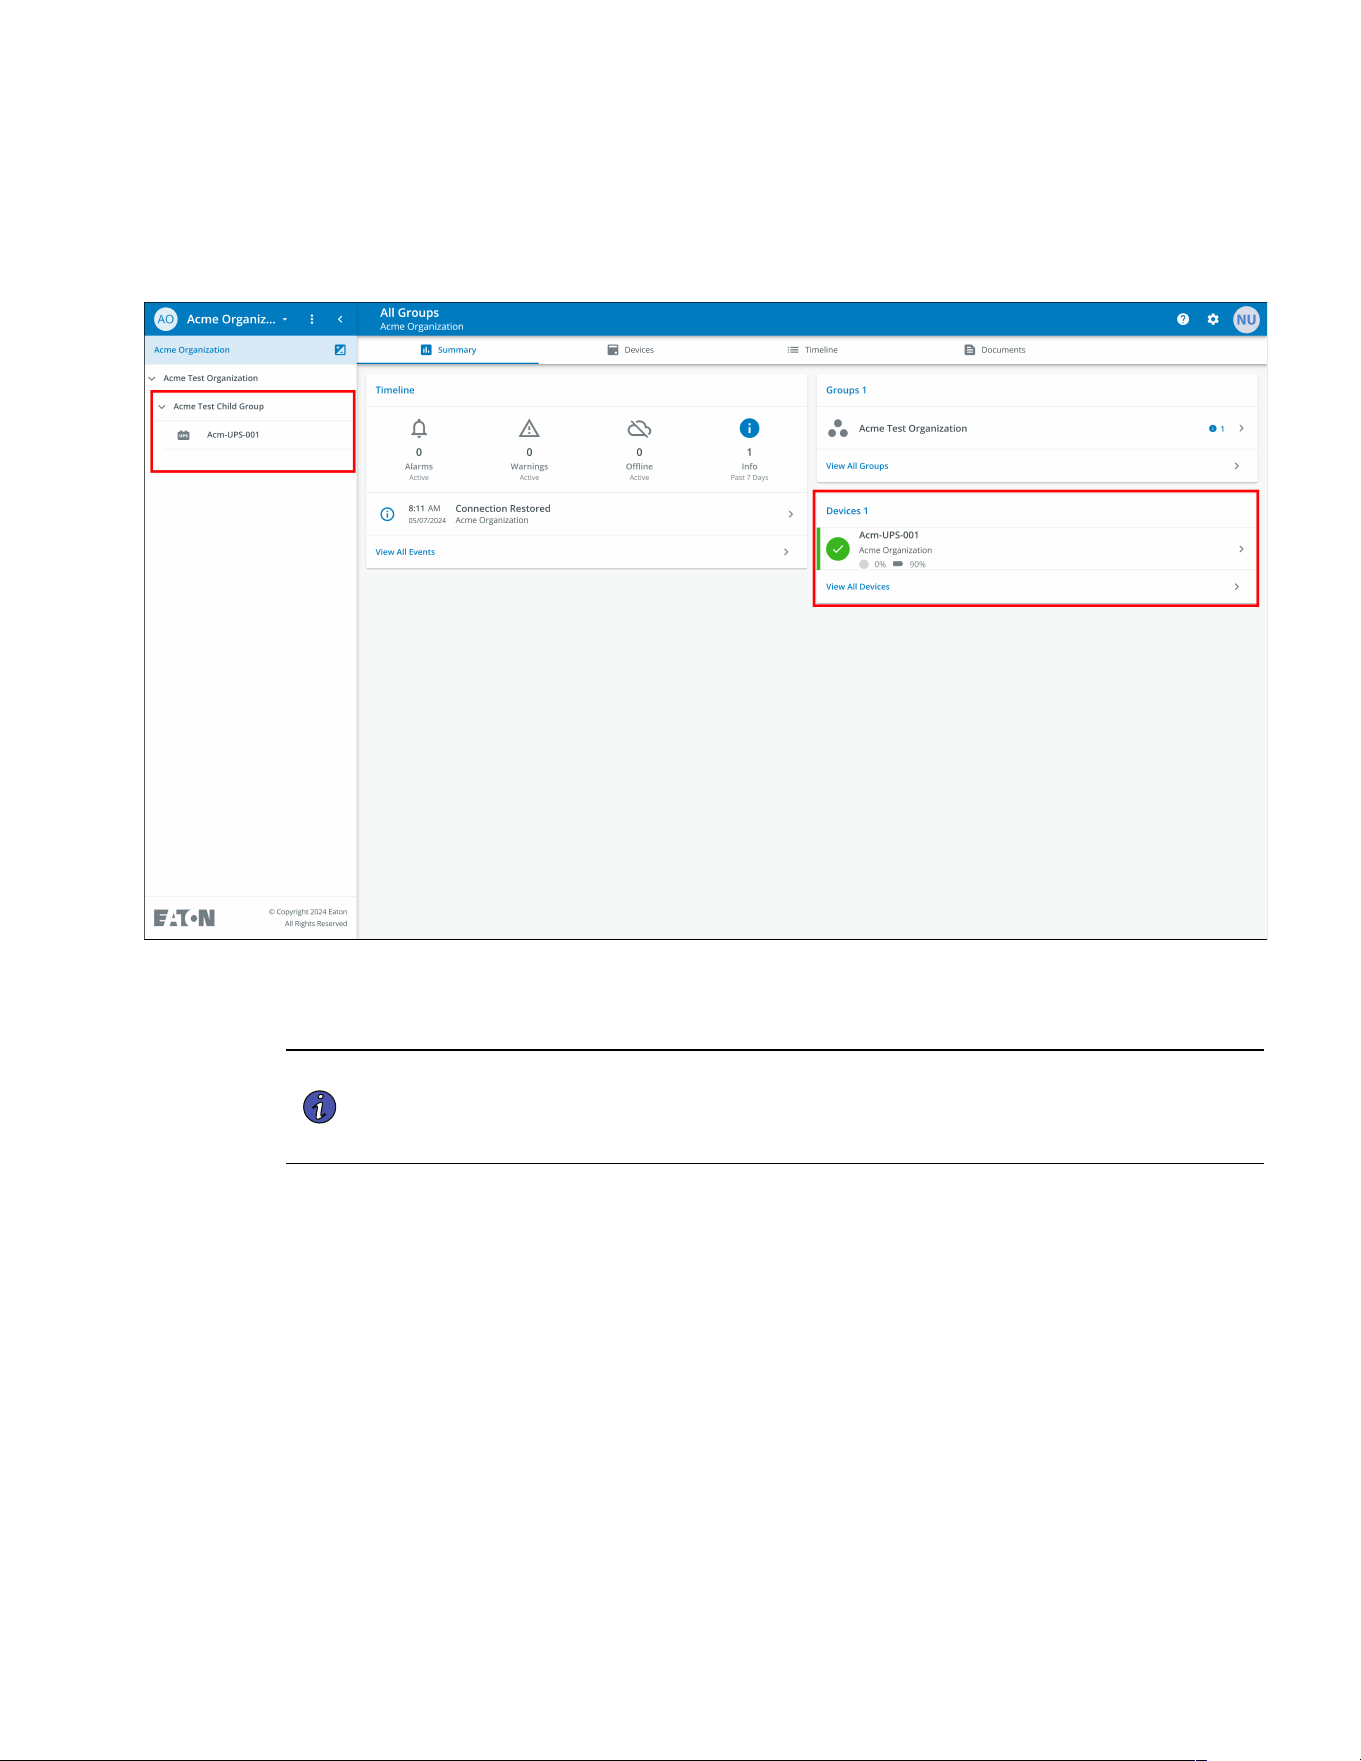Click the icon beside Acme Organization sidebar row
Image resolution: width=1361 pixels, height=1761 pixels.
(x=340, y=350)
